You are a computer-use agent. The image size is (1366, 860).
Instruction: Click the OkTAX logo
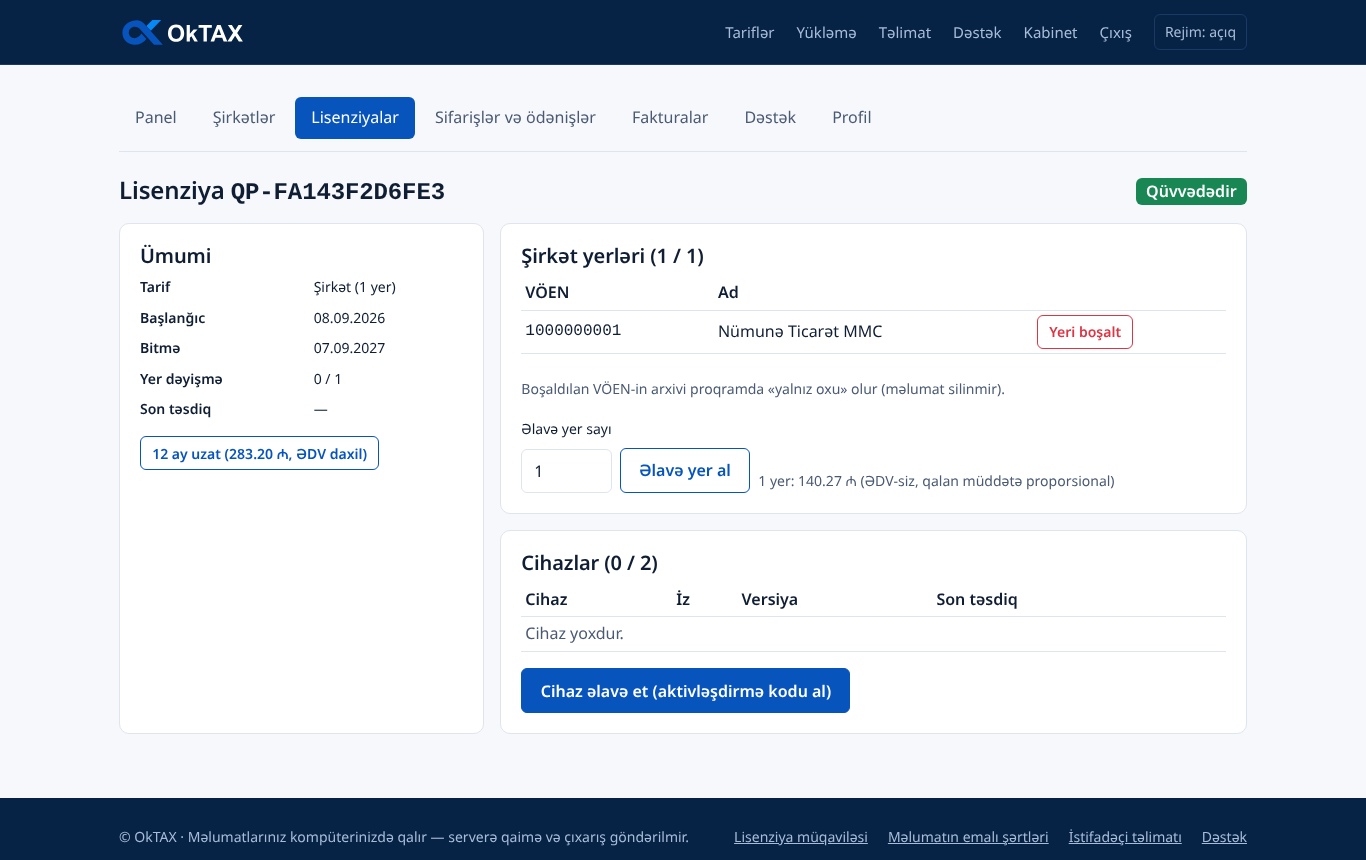point(182,33)
